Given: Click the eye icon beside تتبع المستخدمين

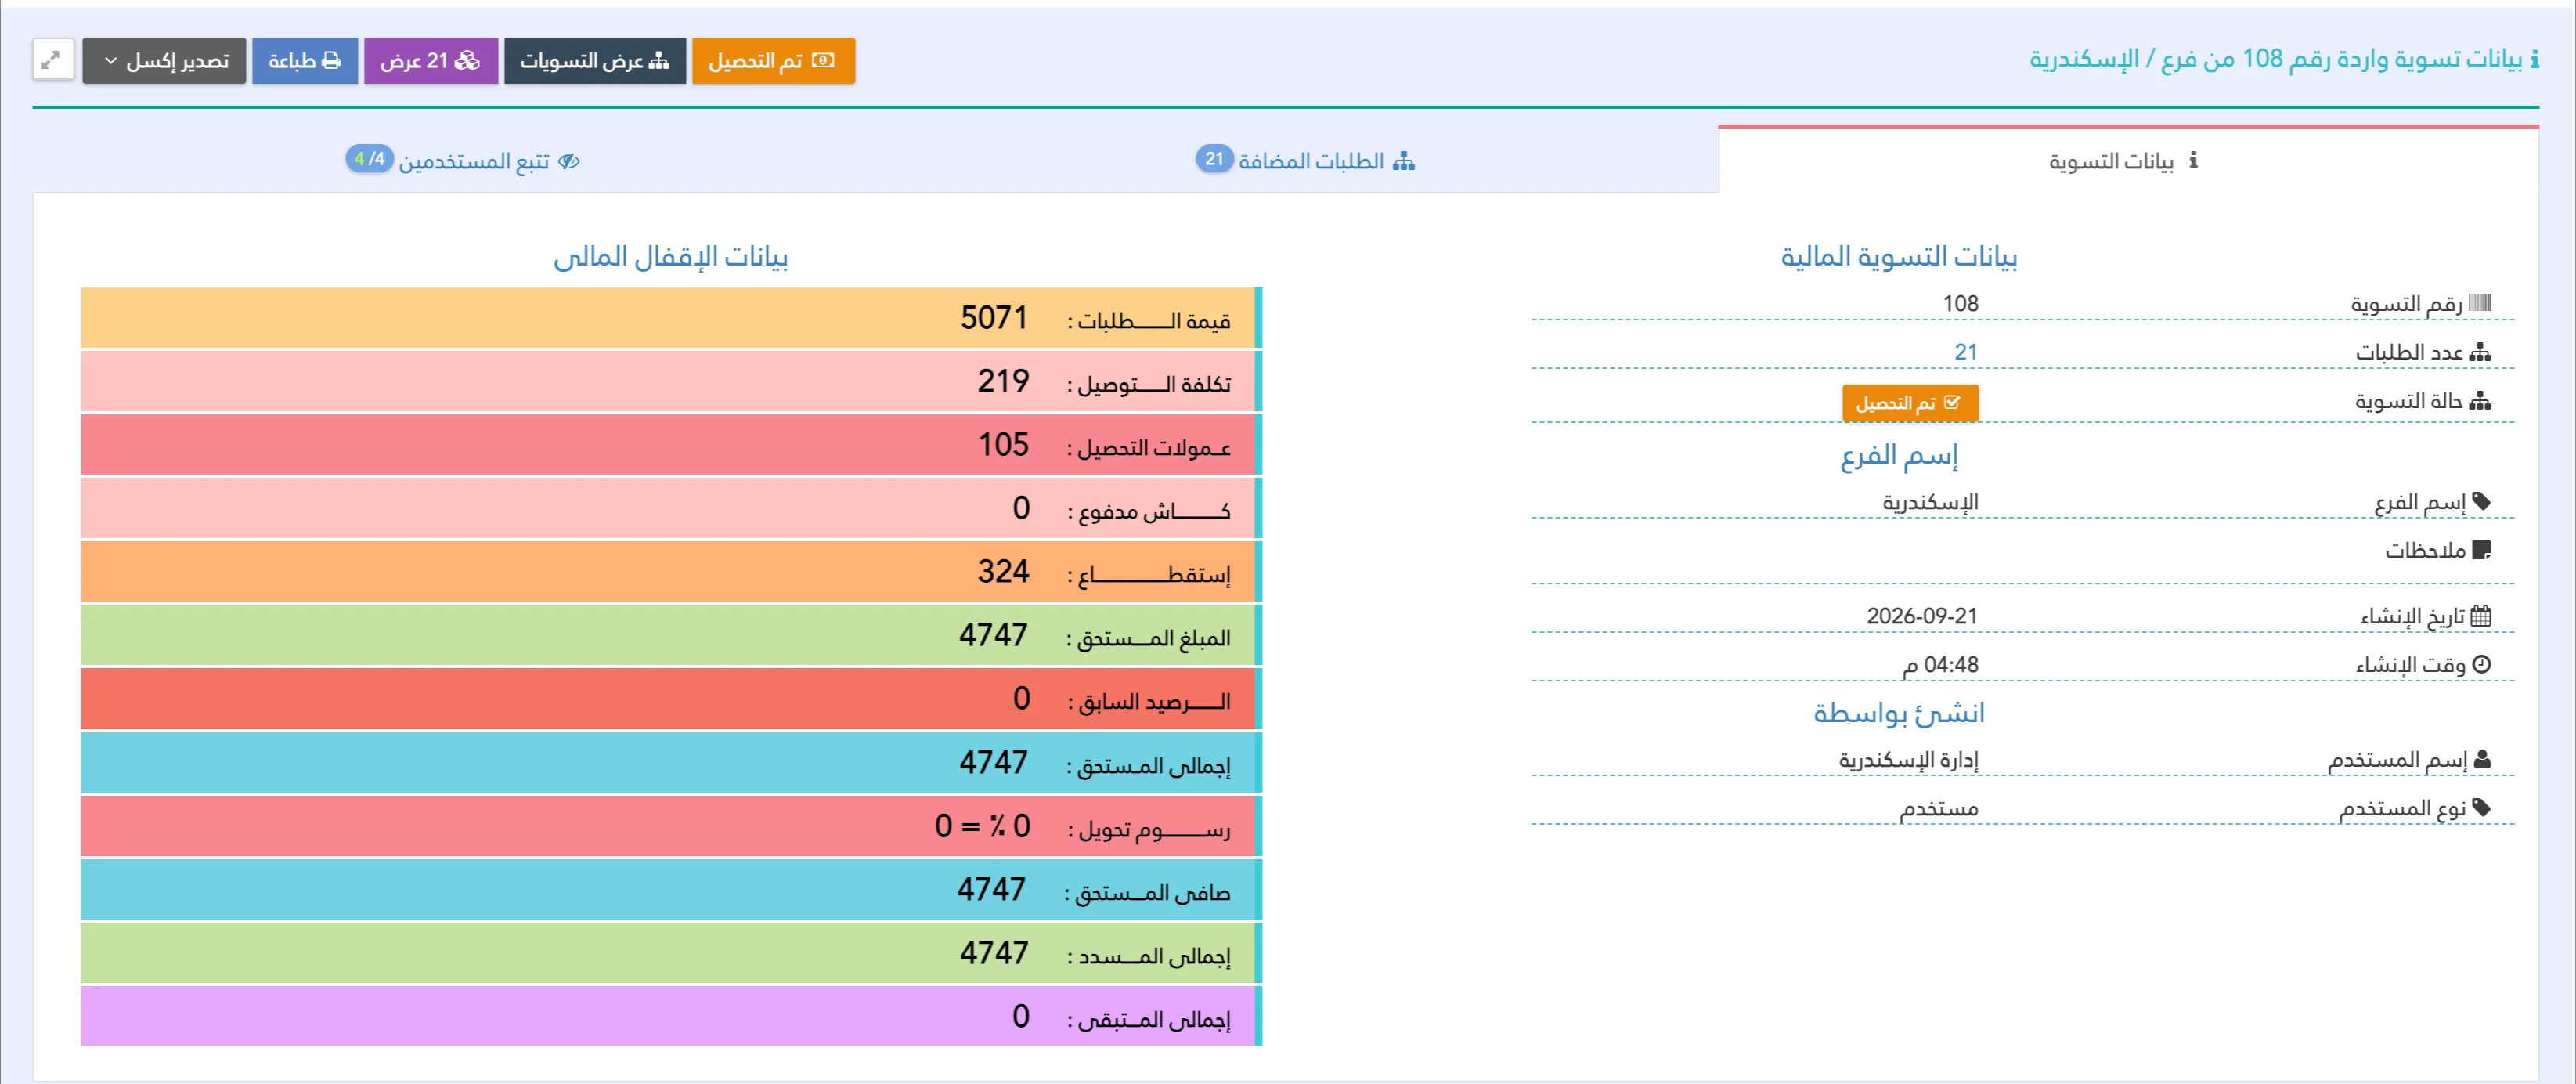Looking at the screenshot, I should tap(569, 161).
